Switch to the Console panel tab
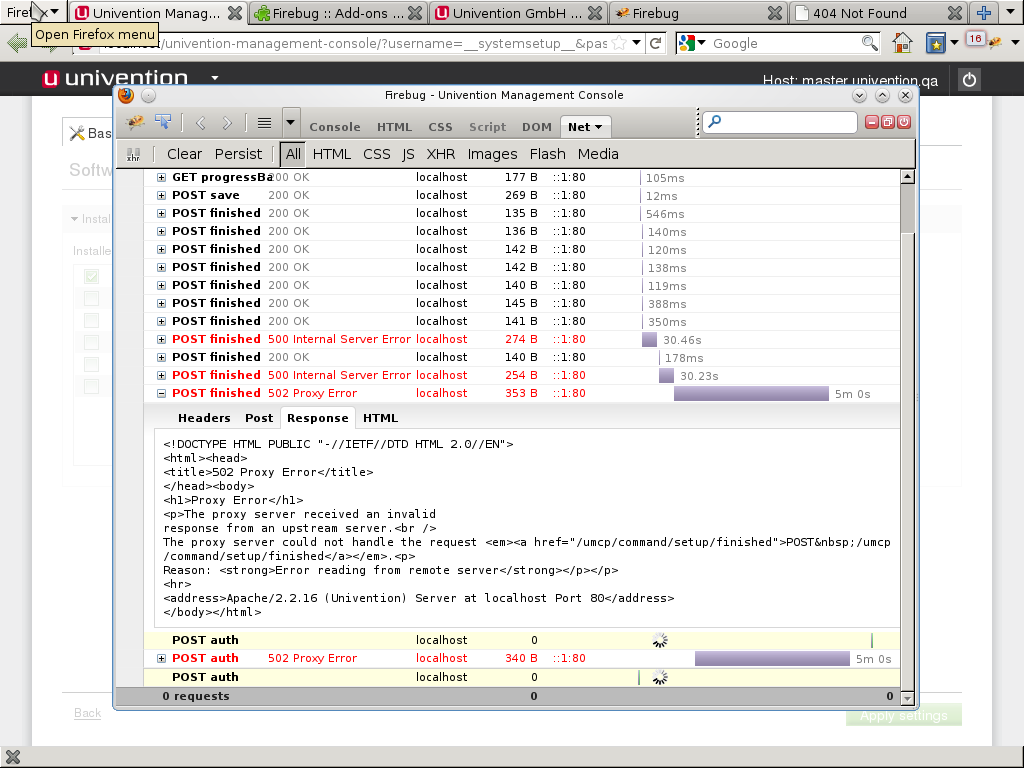The height and width of the screenshot is (768, 1024). (x=334, y=127)
